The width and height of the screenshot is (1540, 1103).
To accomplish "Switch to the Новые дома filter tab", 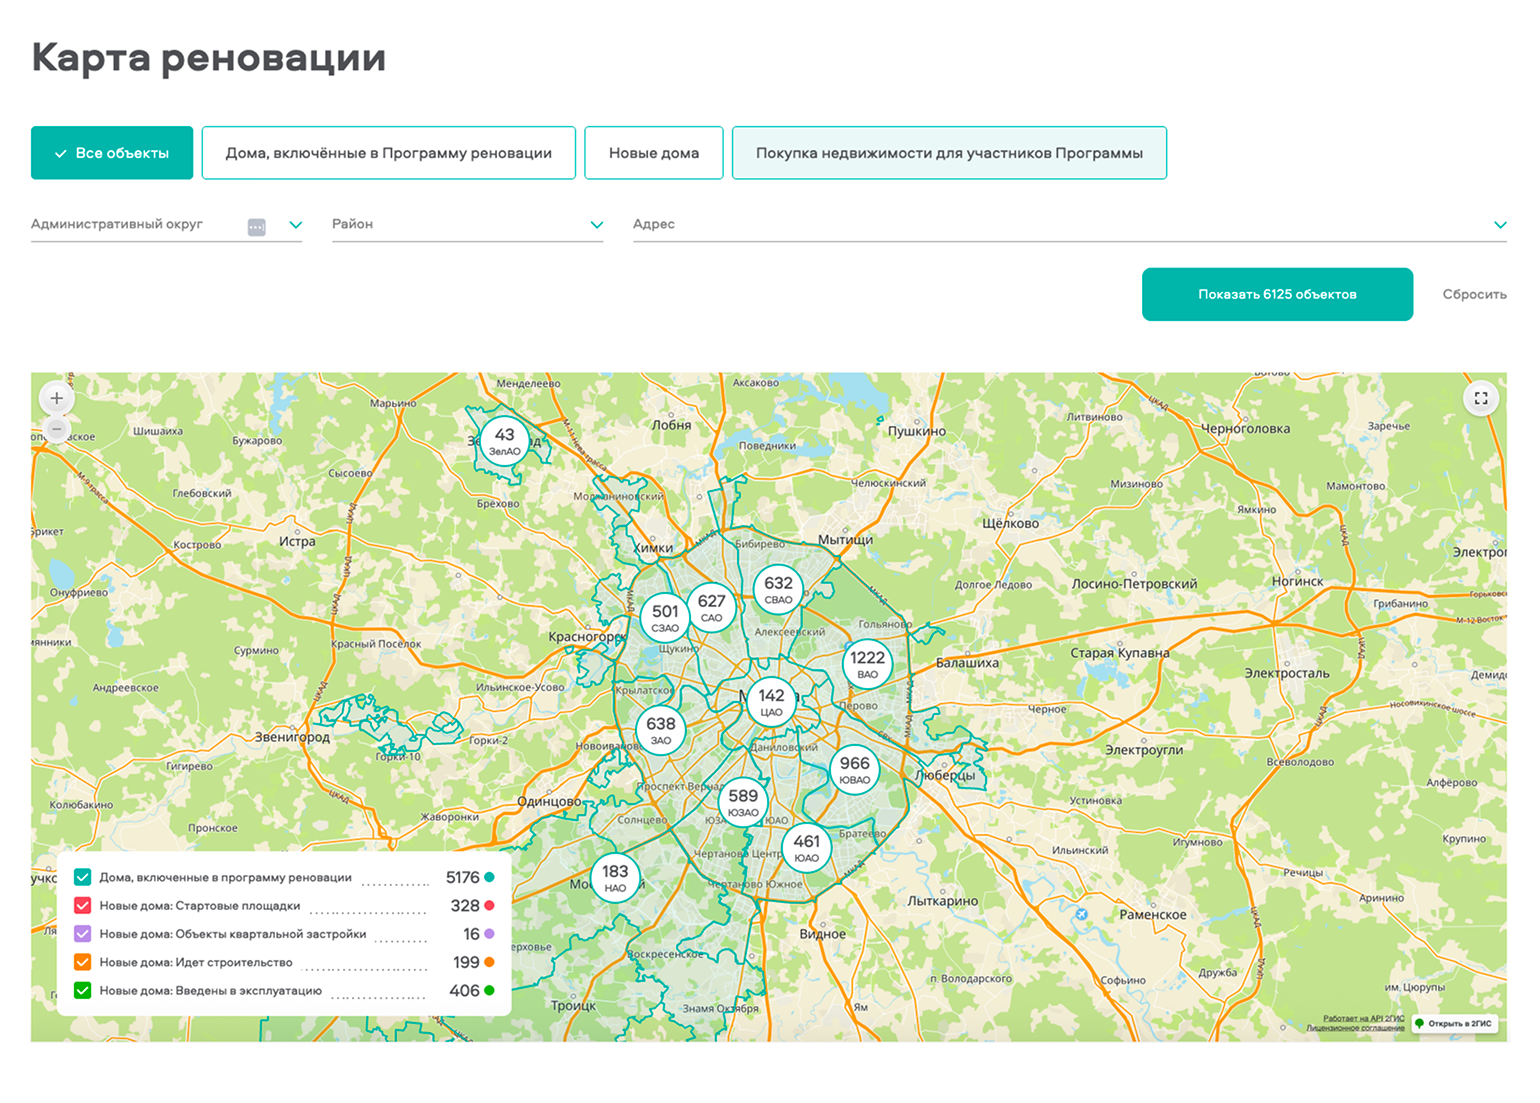I will pyautogui.click(x=654, y=152).
